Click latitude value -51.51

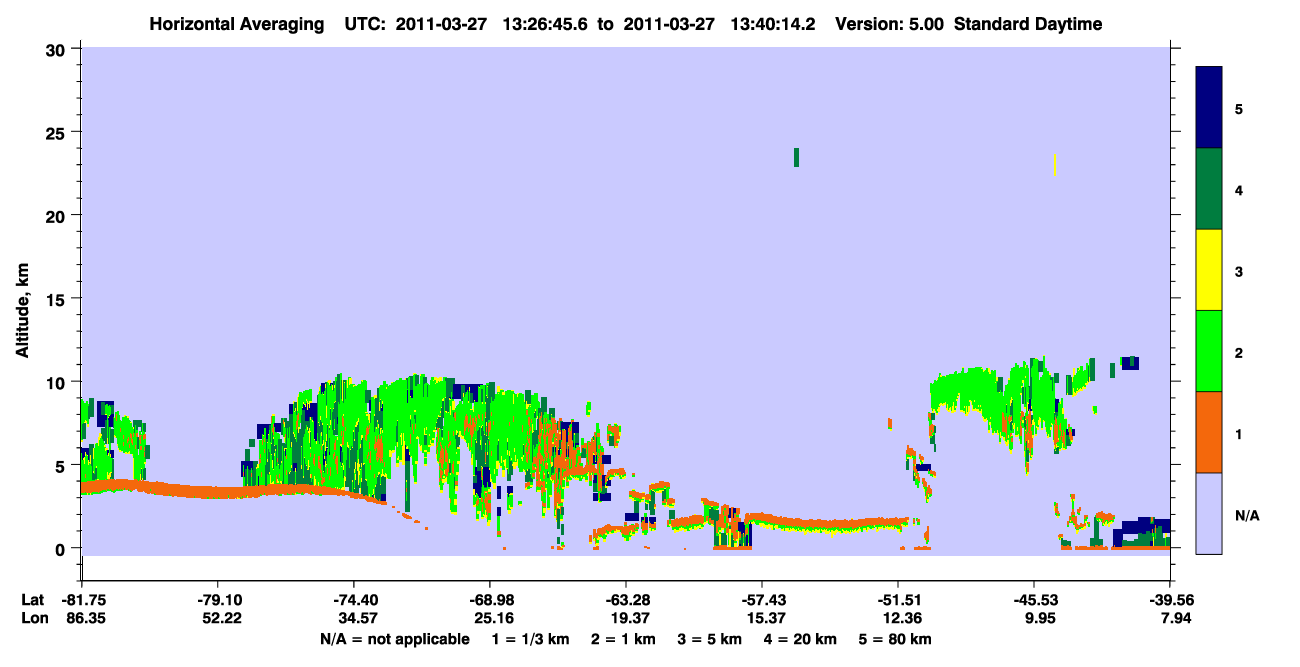click(x=897, y=600)
